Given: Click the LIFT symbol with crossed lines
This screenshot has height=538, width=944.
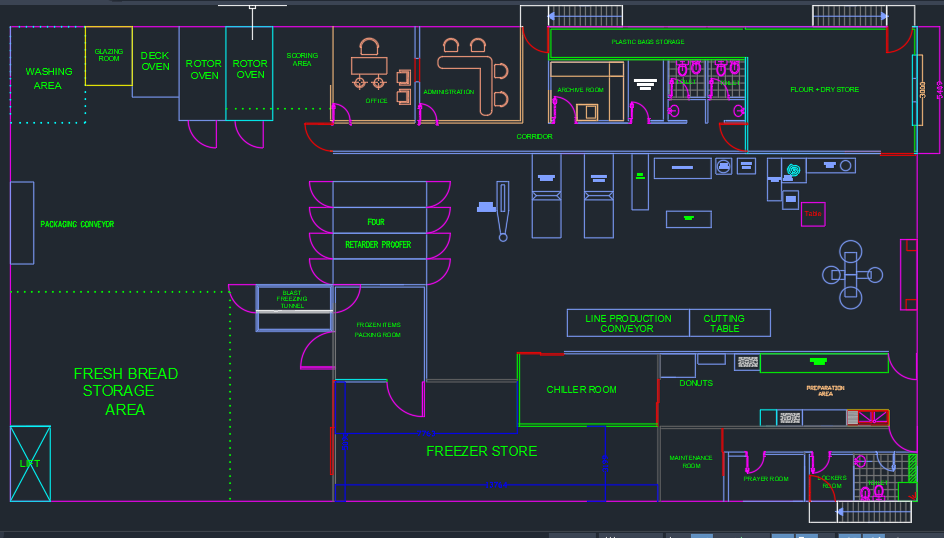Looking at the screenshot, I should pyautogui.click(x=30, y=463).
